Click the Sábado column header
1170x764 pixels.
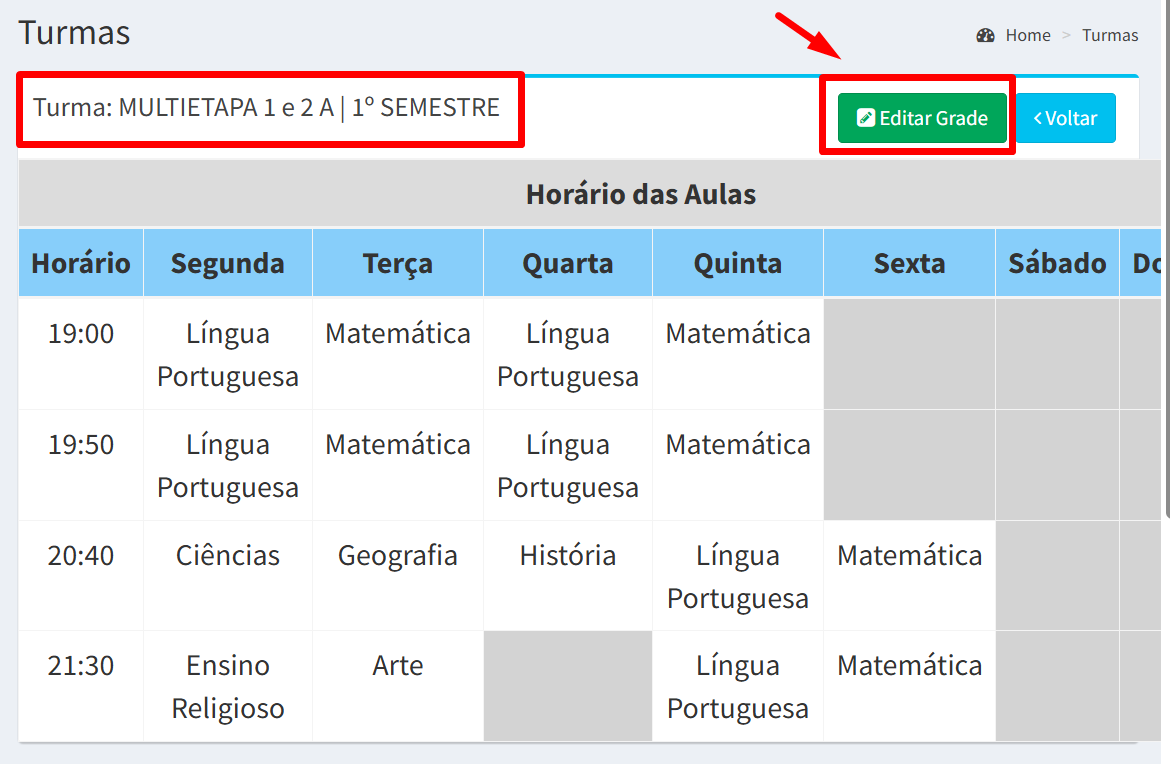coord(1057,263)
